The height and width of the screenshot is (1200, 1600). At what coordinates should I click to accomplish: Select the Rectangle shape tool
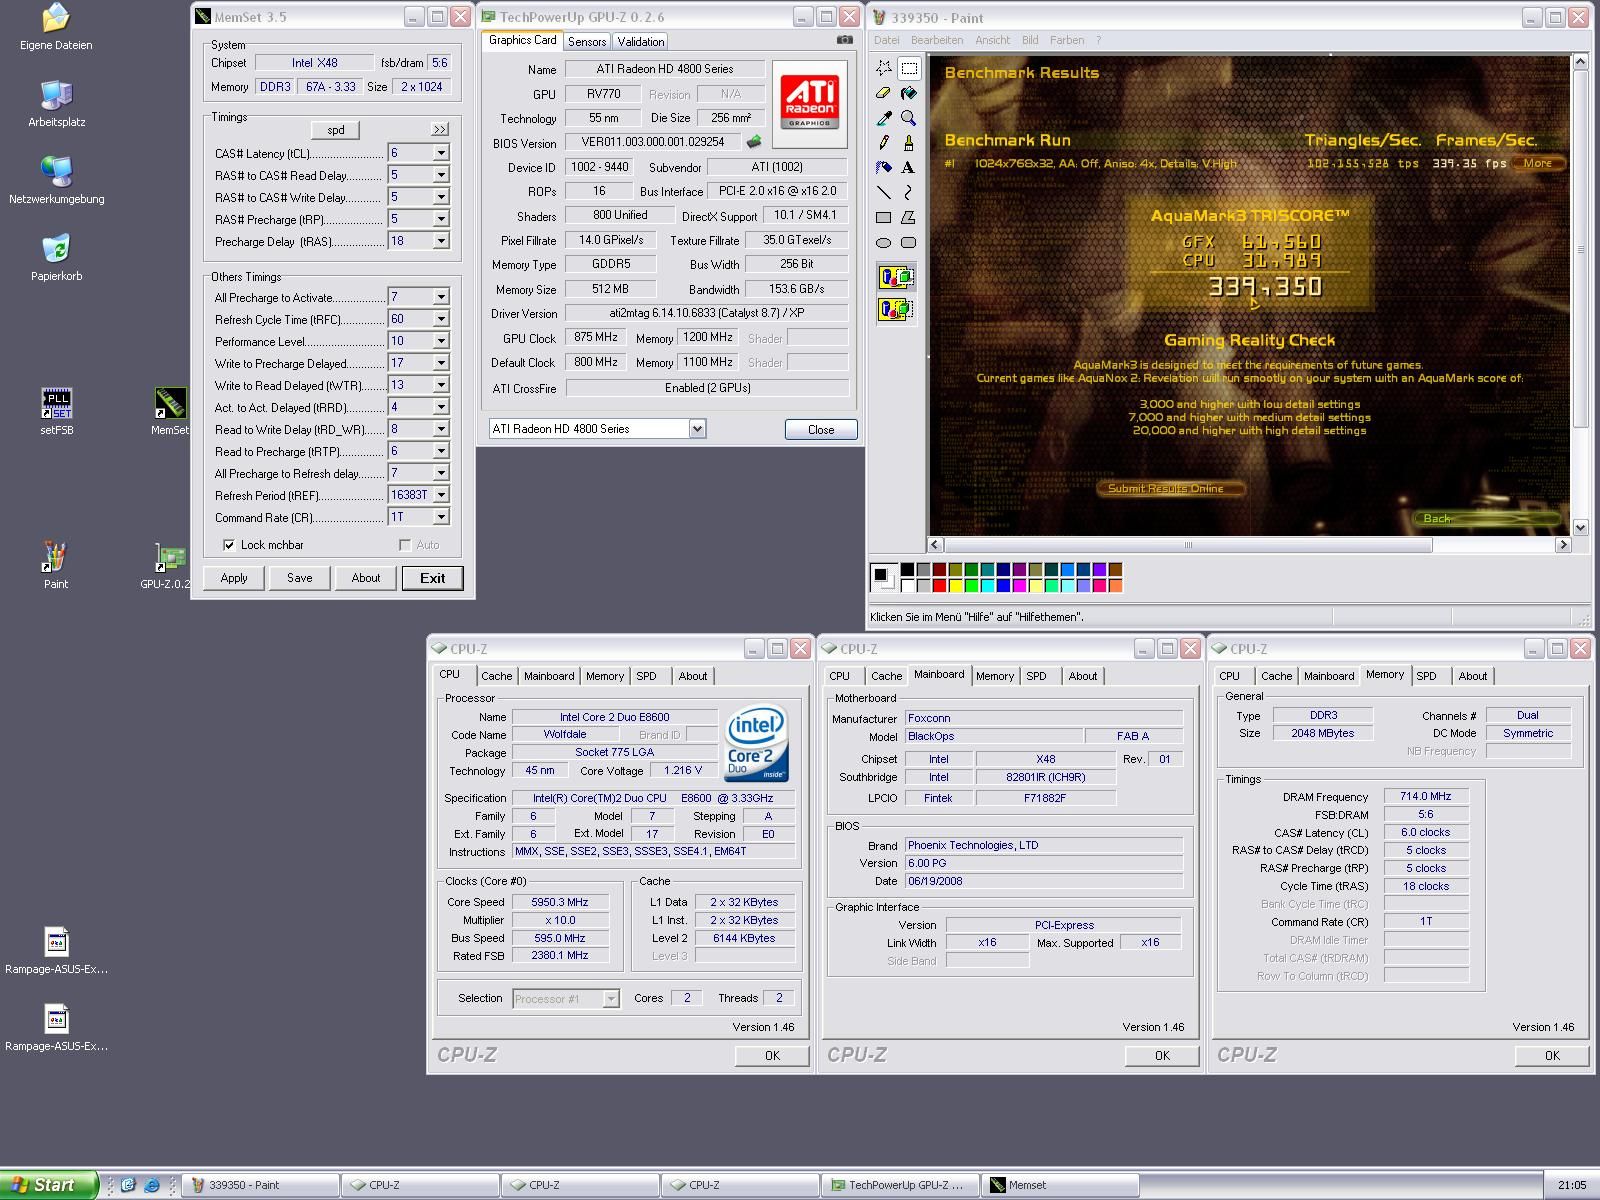coord(884,217)
